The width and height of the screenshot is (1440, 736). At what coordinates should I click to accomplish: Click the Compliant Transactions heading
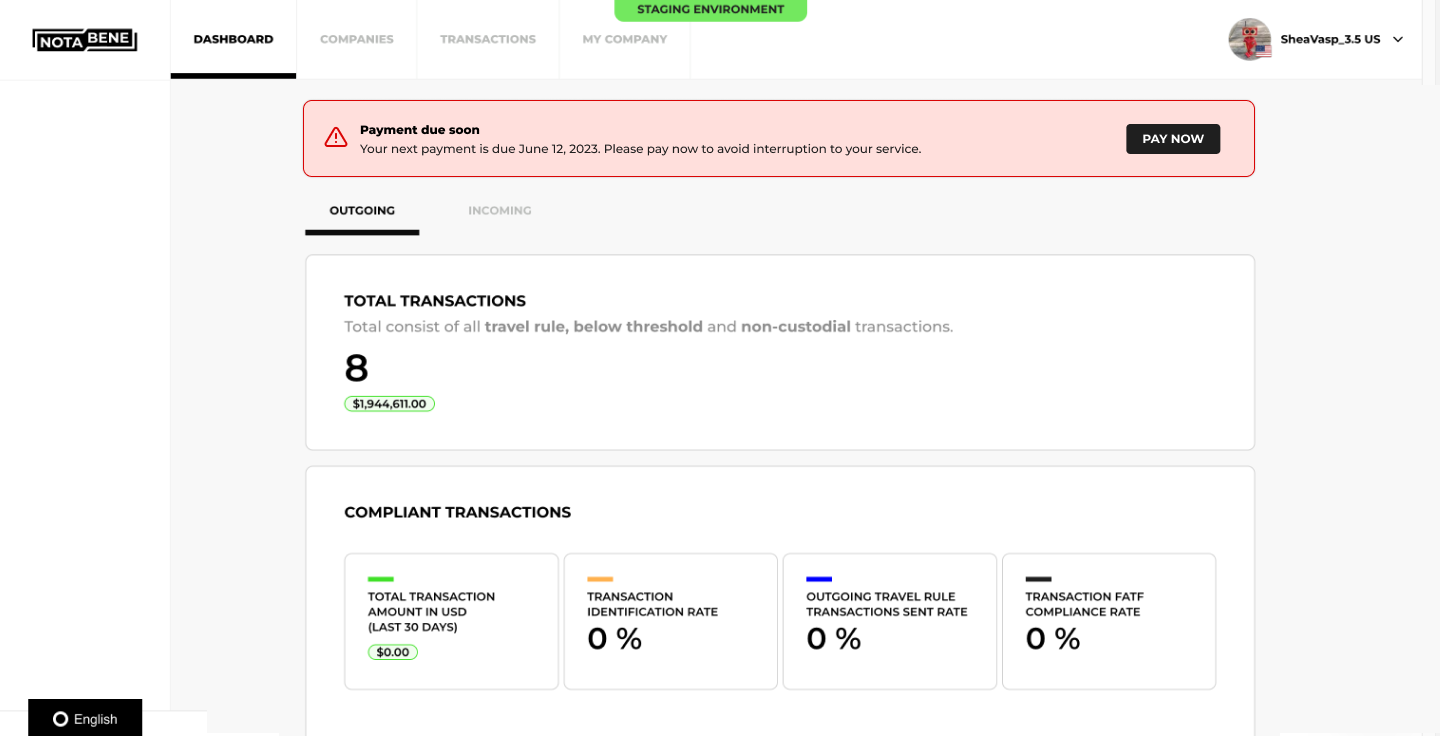tap(457, 512)
